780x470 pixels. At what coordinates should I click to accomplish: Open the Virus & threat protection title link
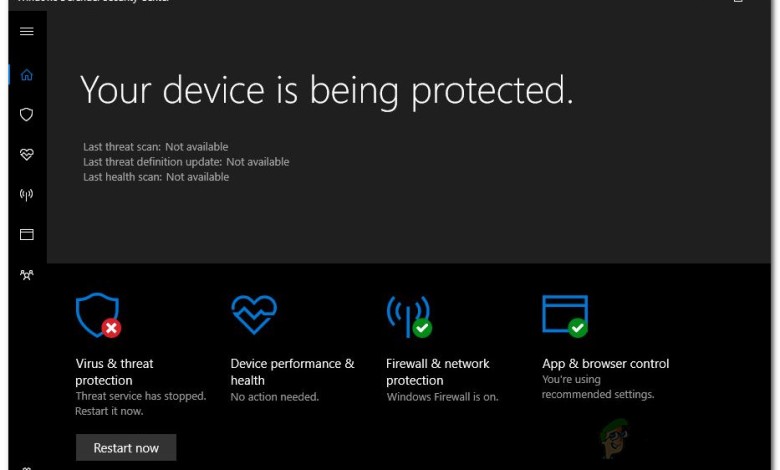tap(114, 372)
